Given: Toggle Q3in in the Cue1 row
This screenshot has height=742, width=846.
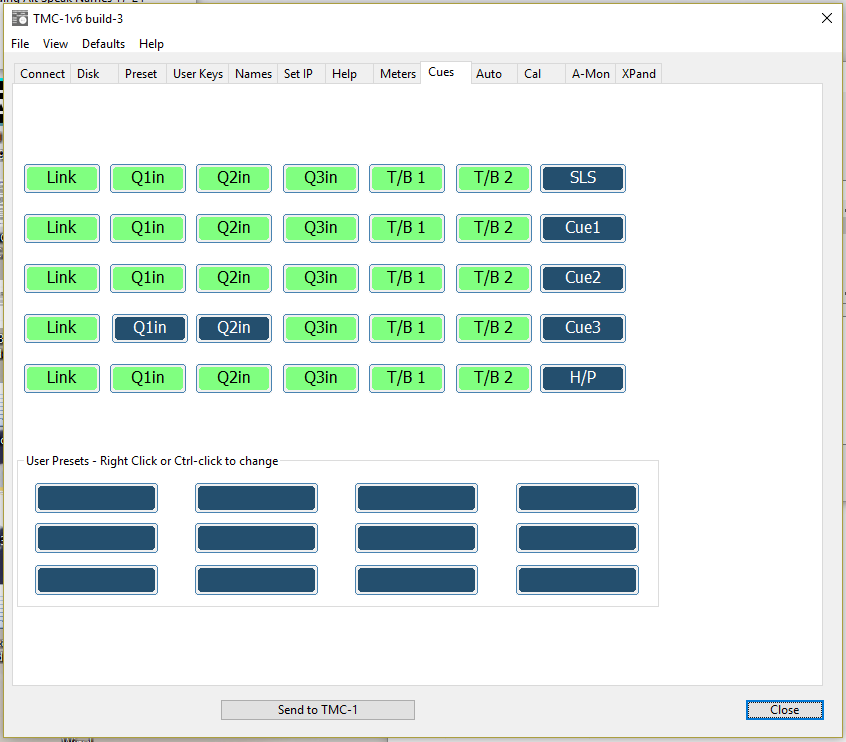Looking at the screenshot, I should [320, 228].
